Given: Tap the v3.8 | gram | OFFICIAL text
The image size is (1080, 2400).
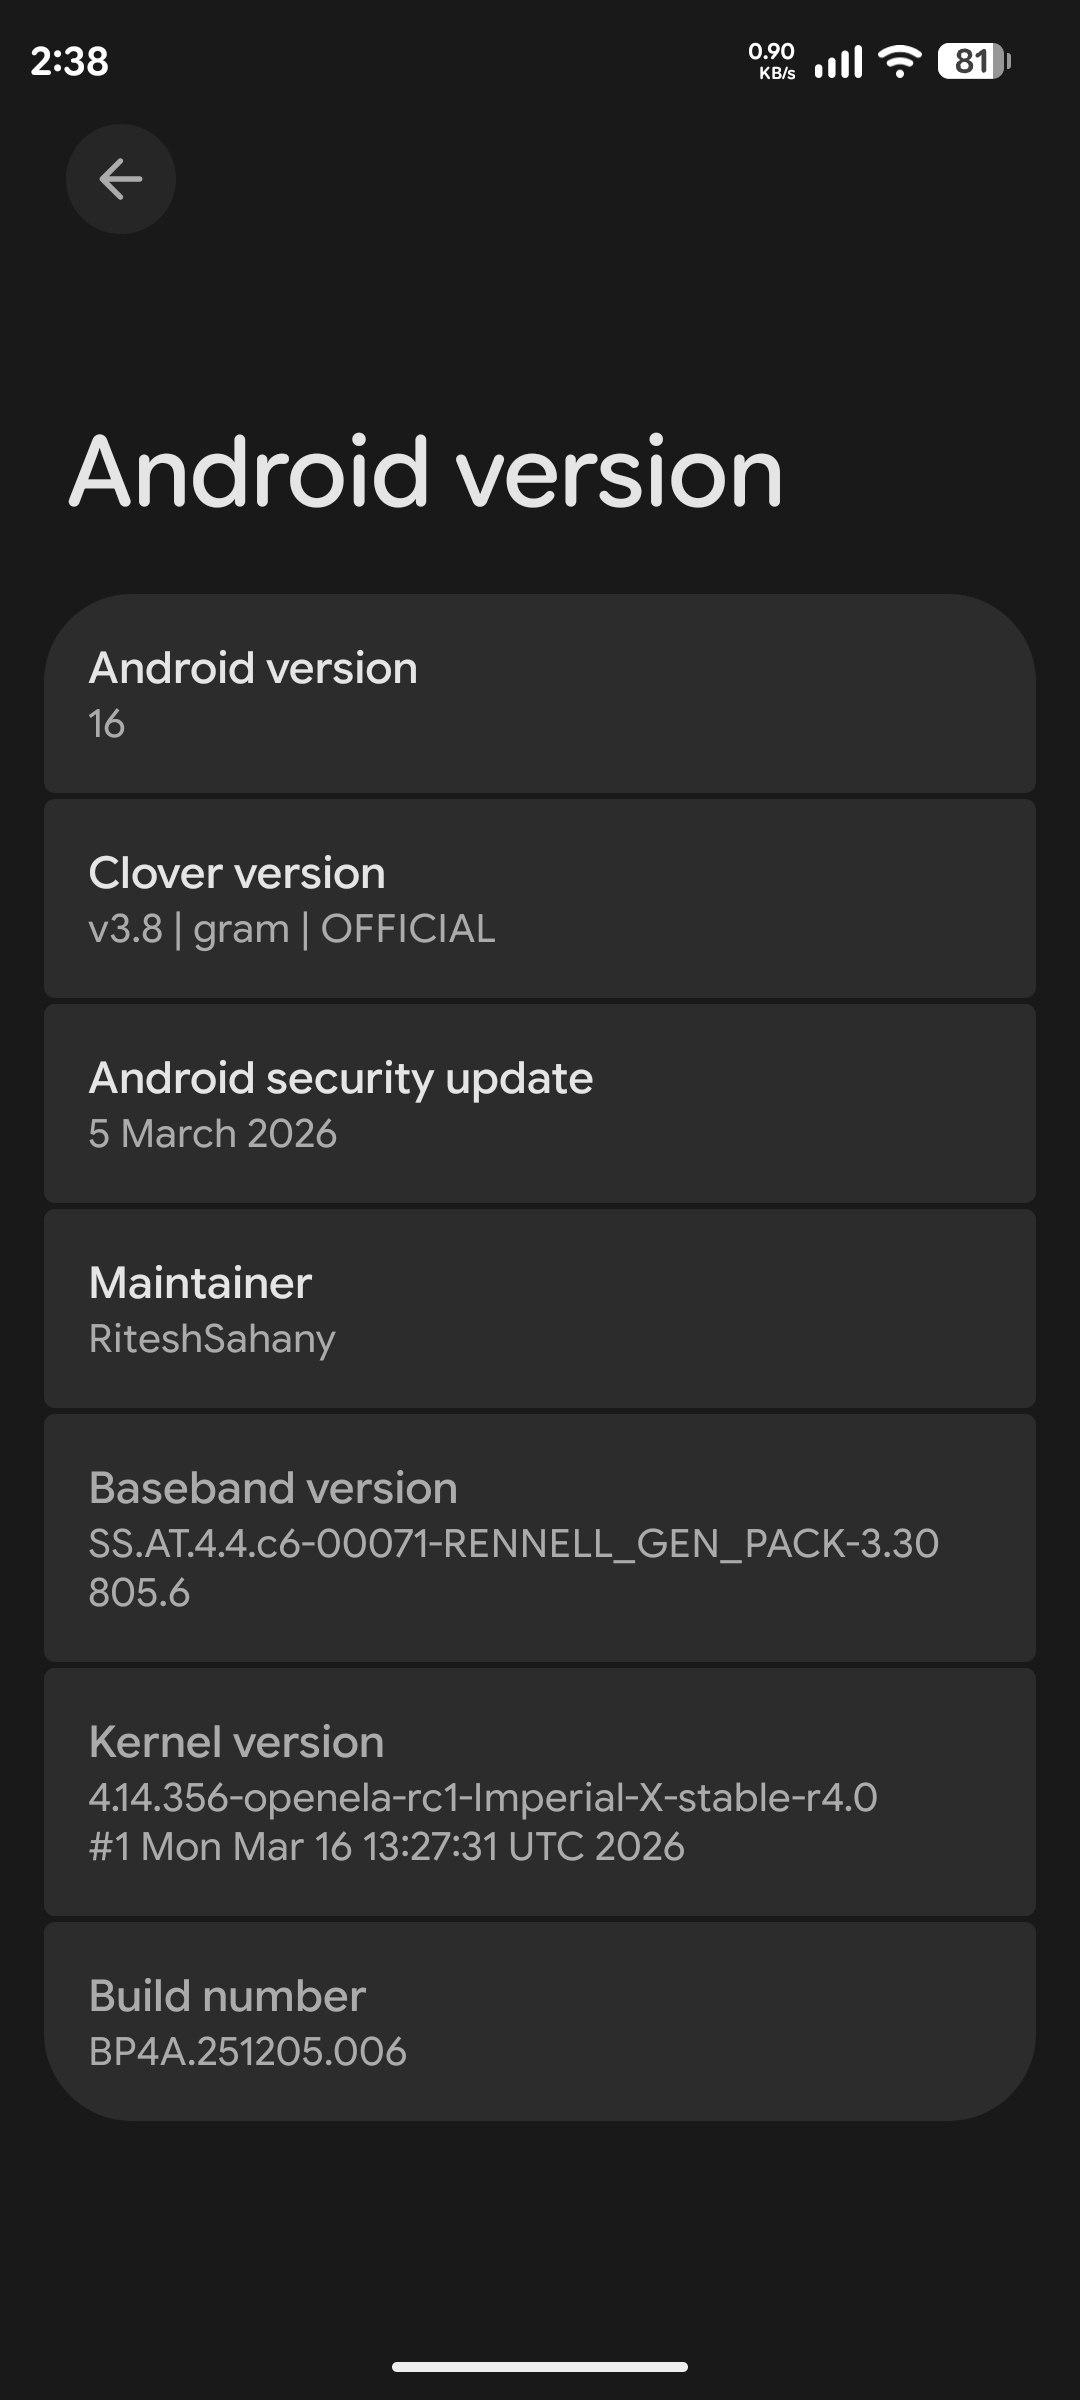Looking at the screenshot, I should (x=291, y=929).
